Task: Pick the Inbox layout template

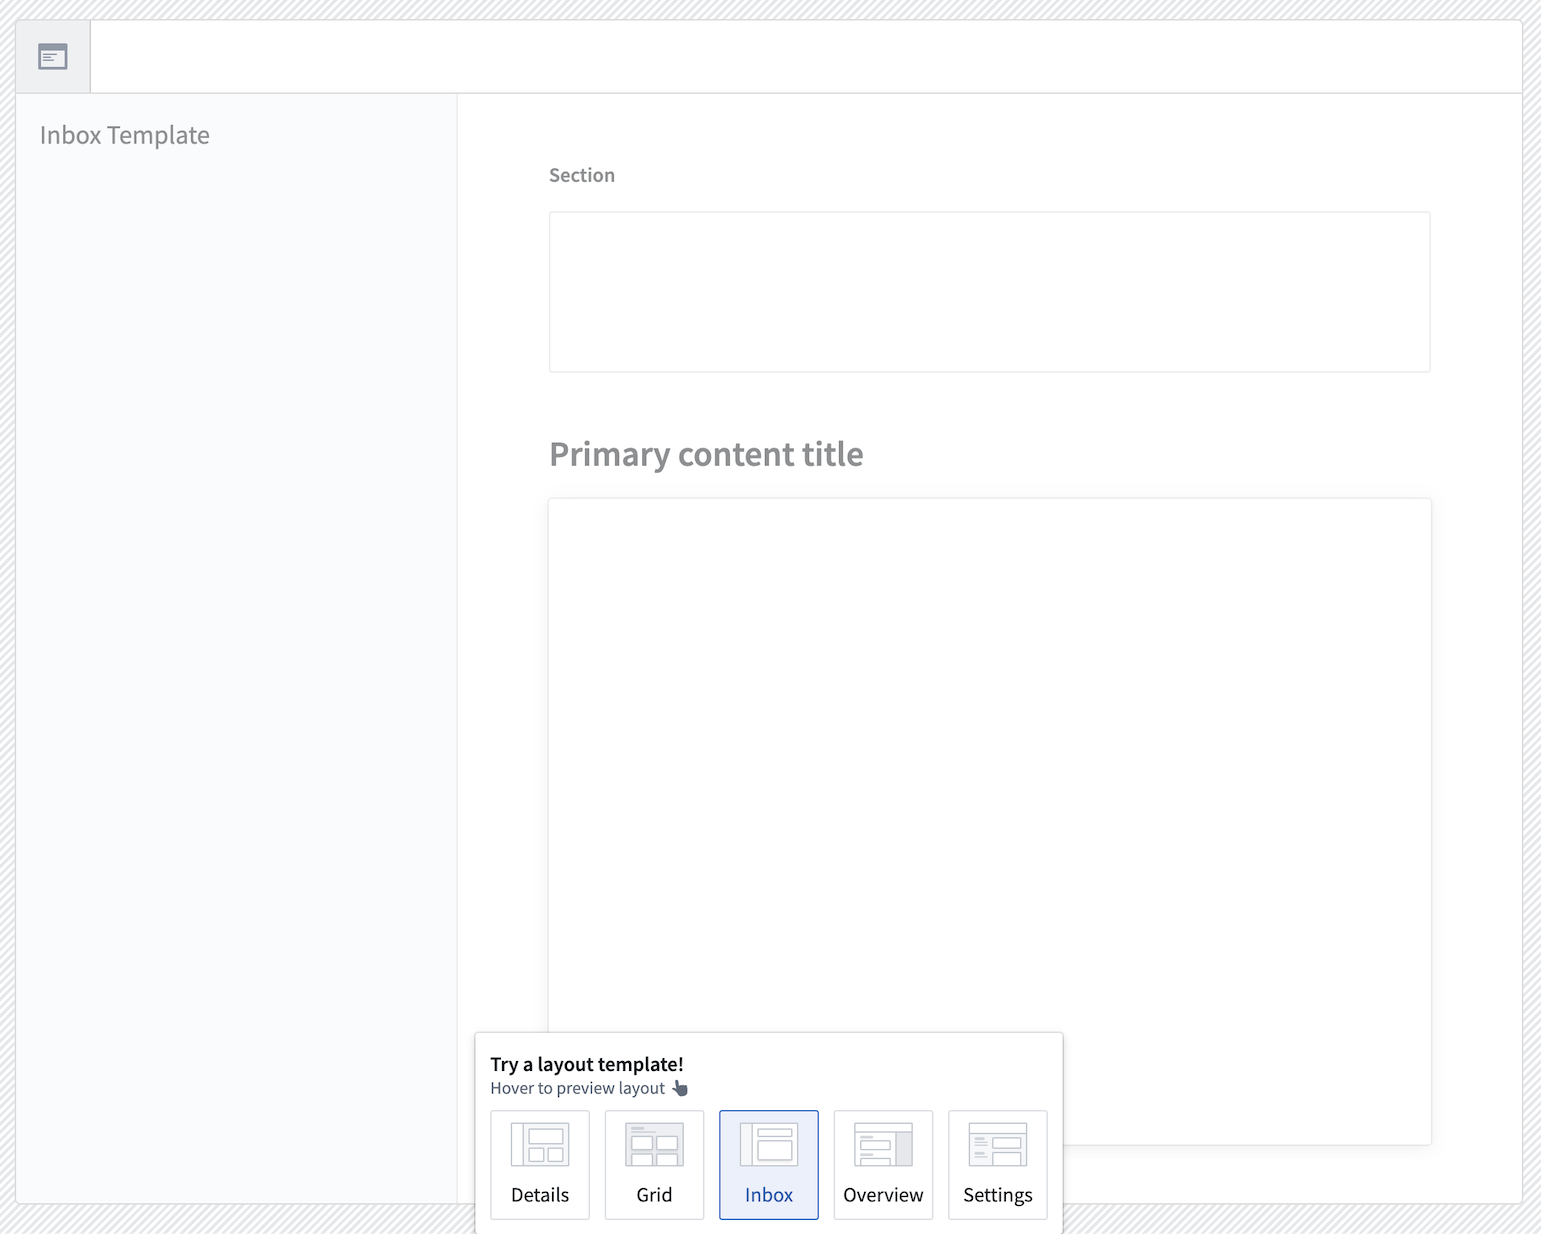Action: [769, 1165]
